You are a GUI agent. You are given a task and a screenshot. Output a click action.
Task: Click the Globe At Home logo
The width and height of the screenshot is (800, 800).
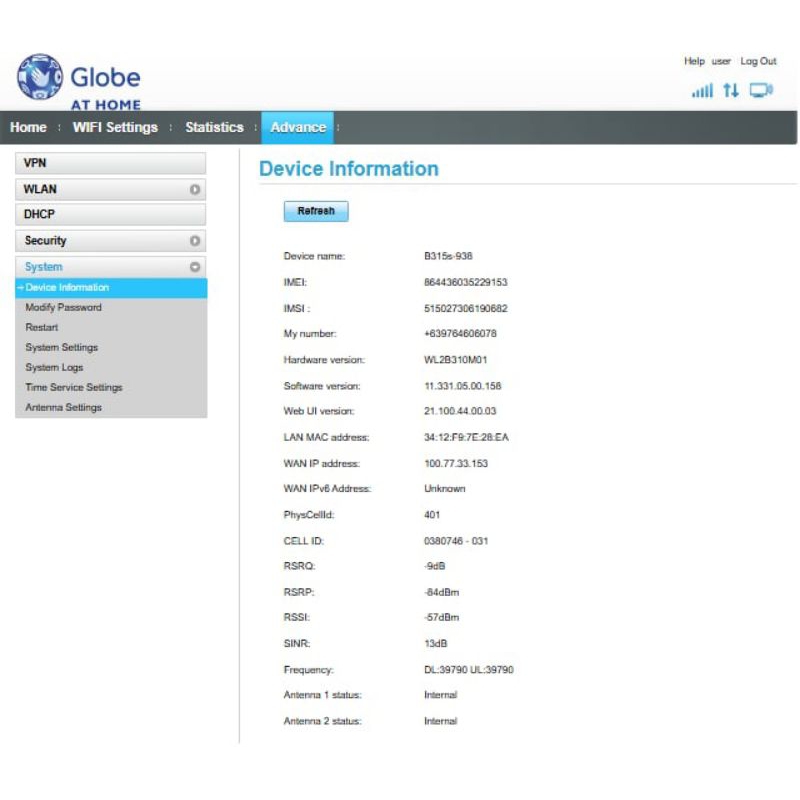[79, 81]
